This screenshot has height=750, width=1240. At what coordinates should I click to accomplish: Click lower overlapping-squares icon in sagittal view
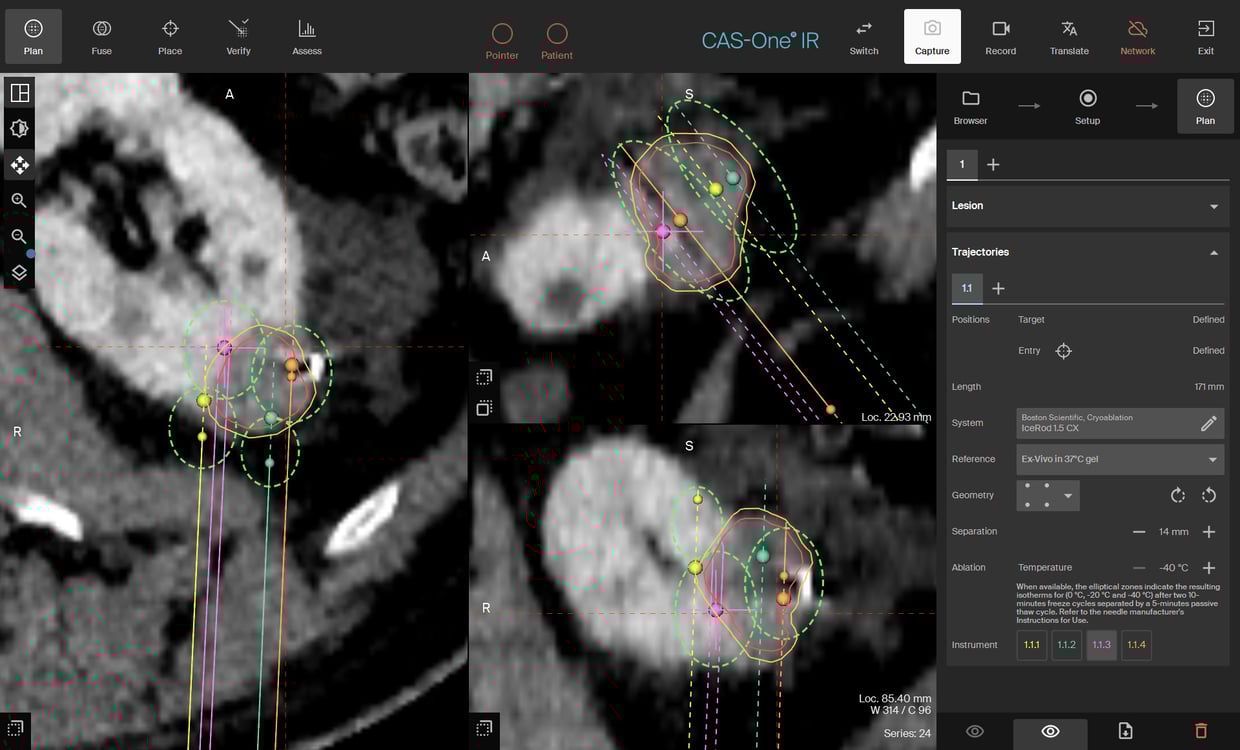click(x=484, y=408)
